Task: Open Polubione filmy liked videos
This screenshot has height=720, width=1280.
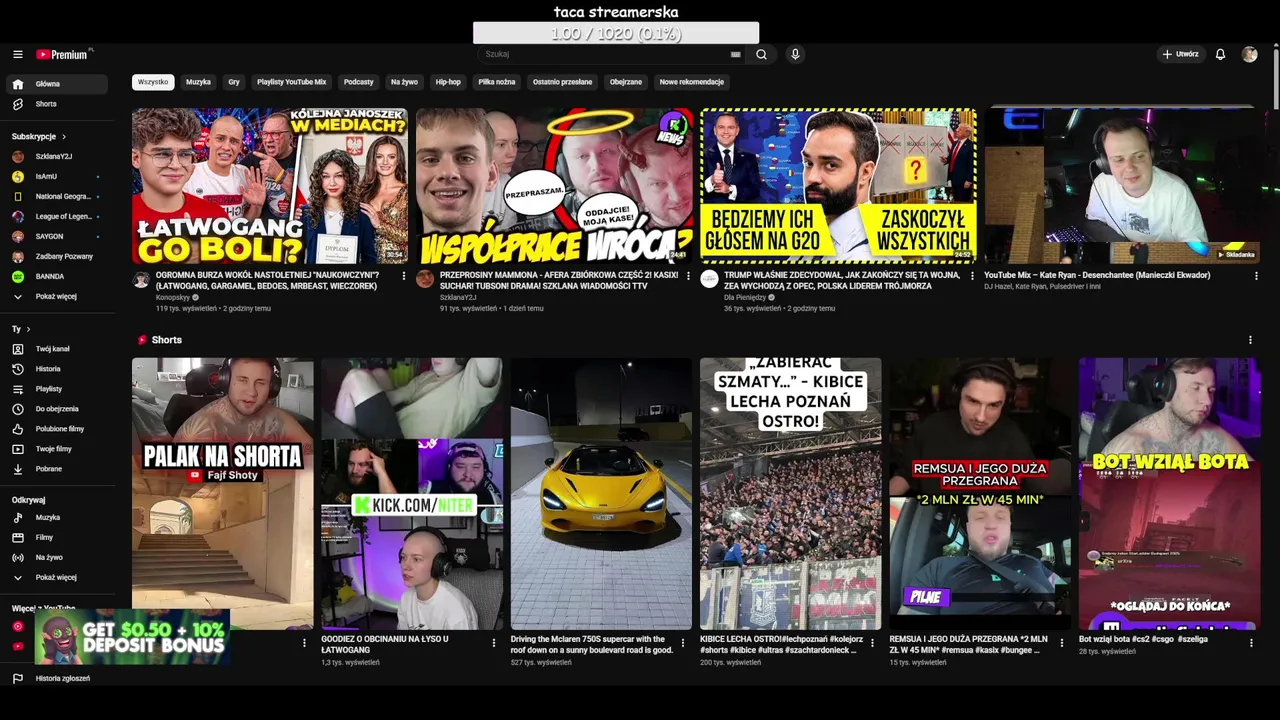Action: 56,429
